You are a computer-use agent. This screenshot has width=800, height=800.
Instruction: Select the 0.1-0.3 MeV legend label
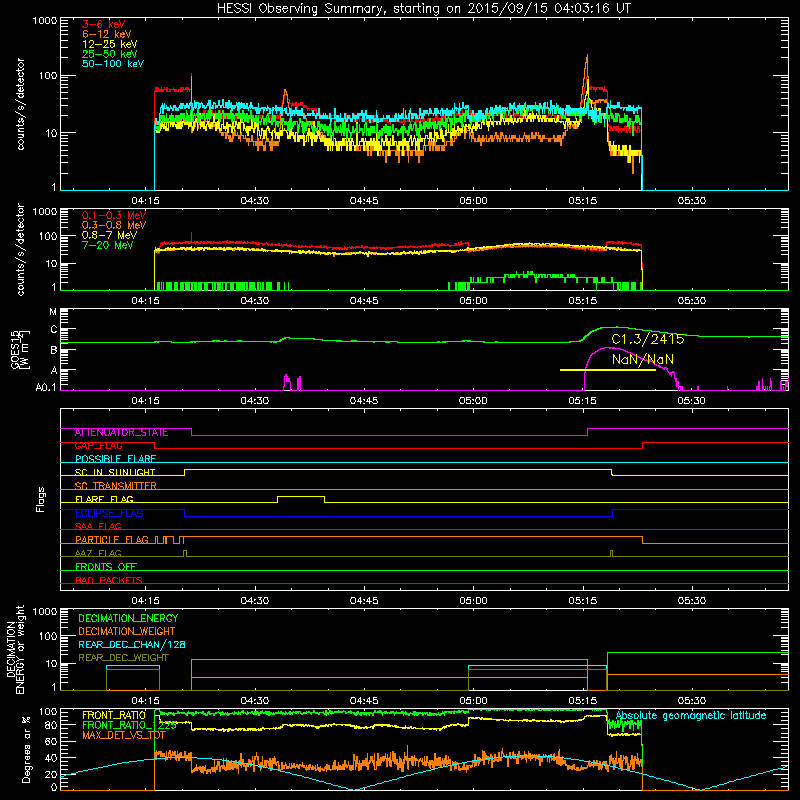(114, 215)
